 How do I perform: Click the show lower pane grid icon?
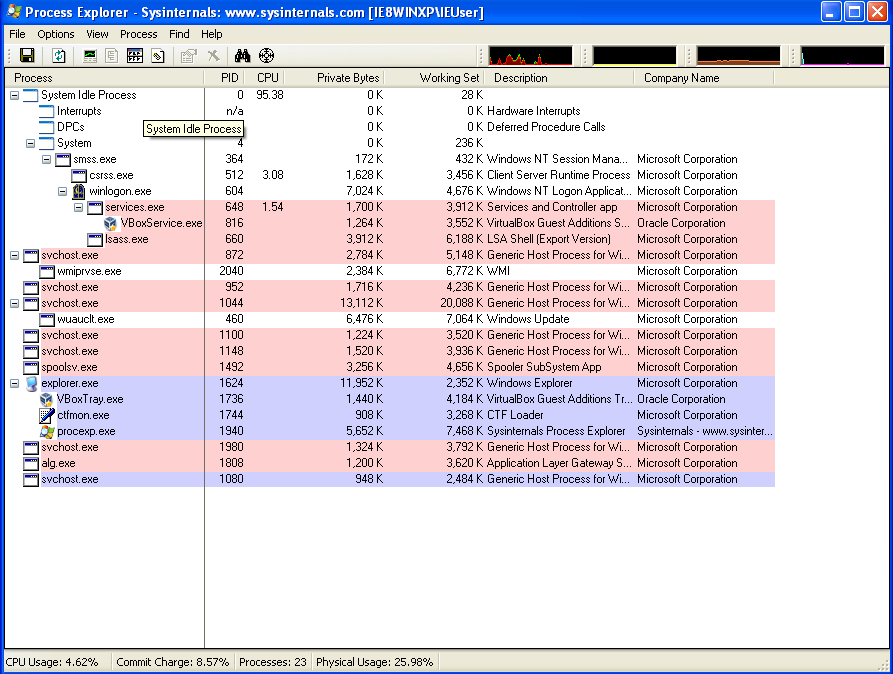(x=135, y=55)
